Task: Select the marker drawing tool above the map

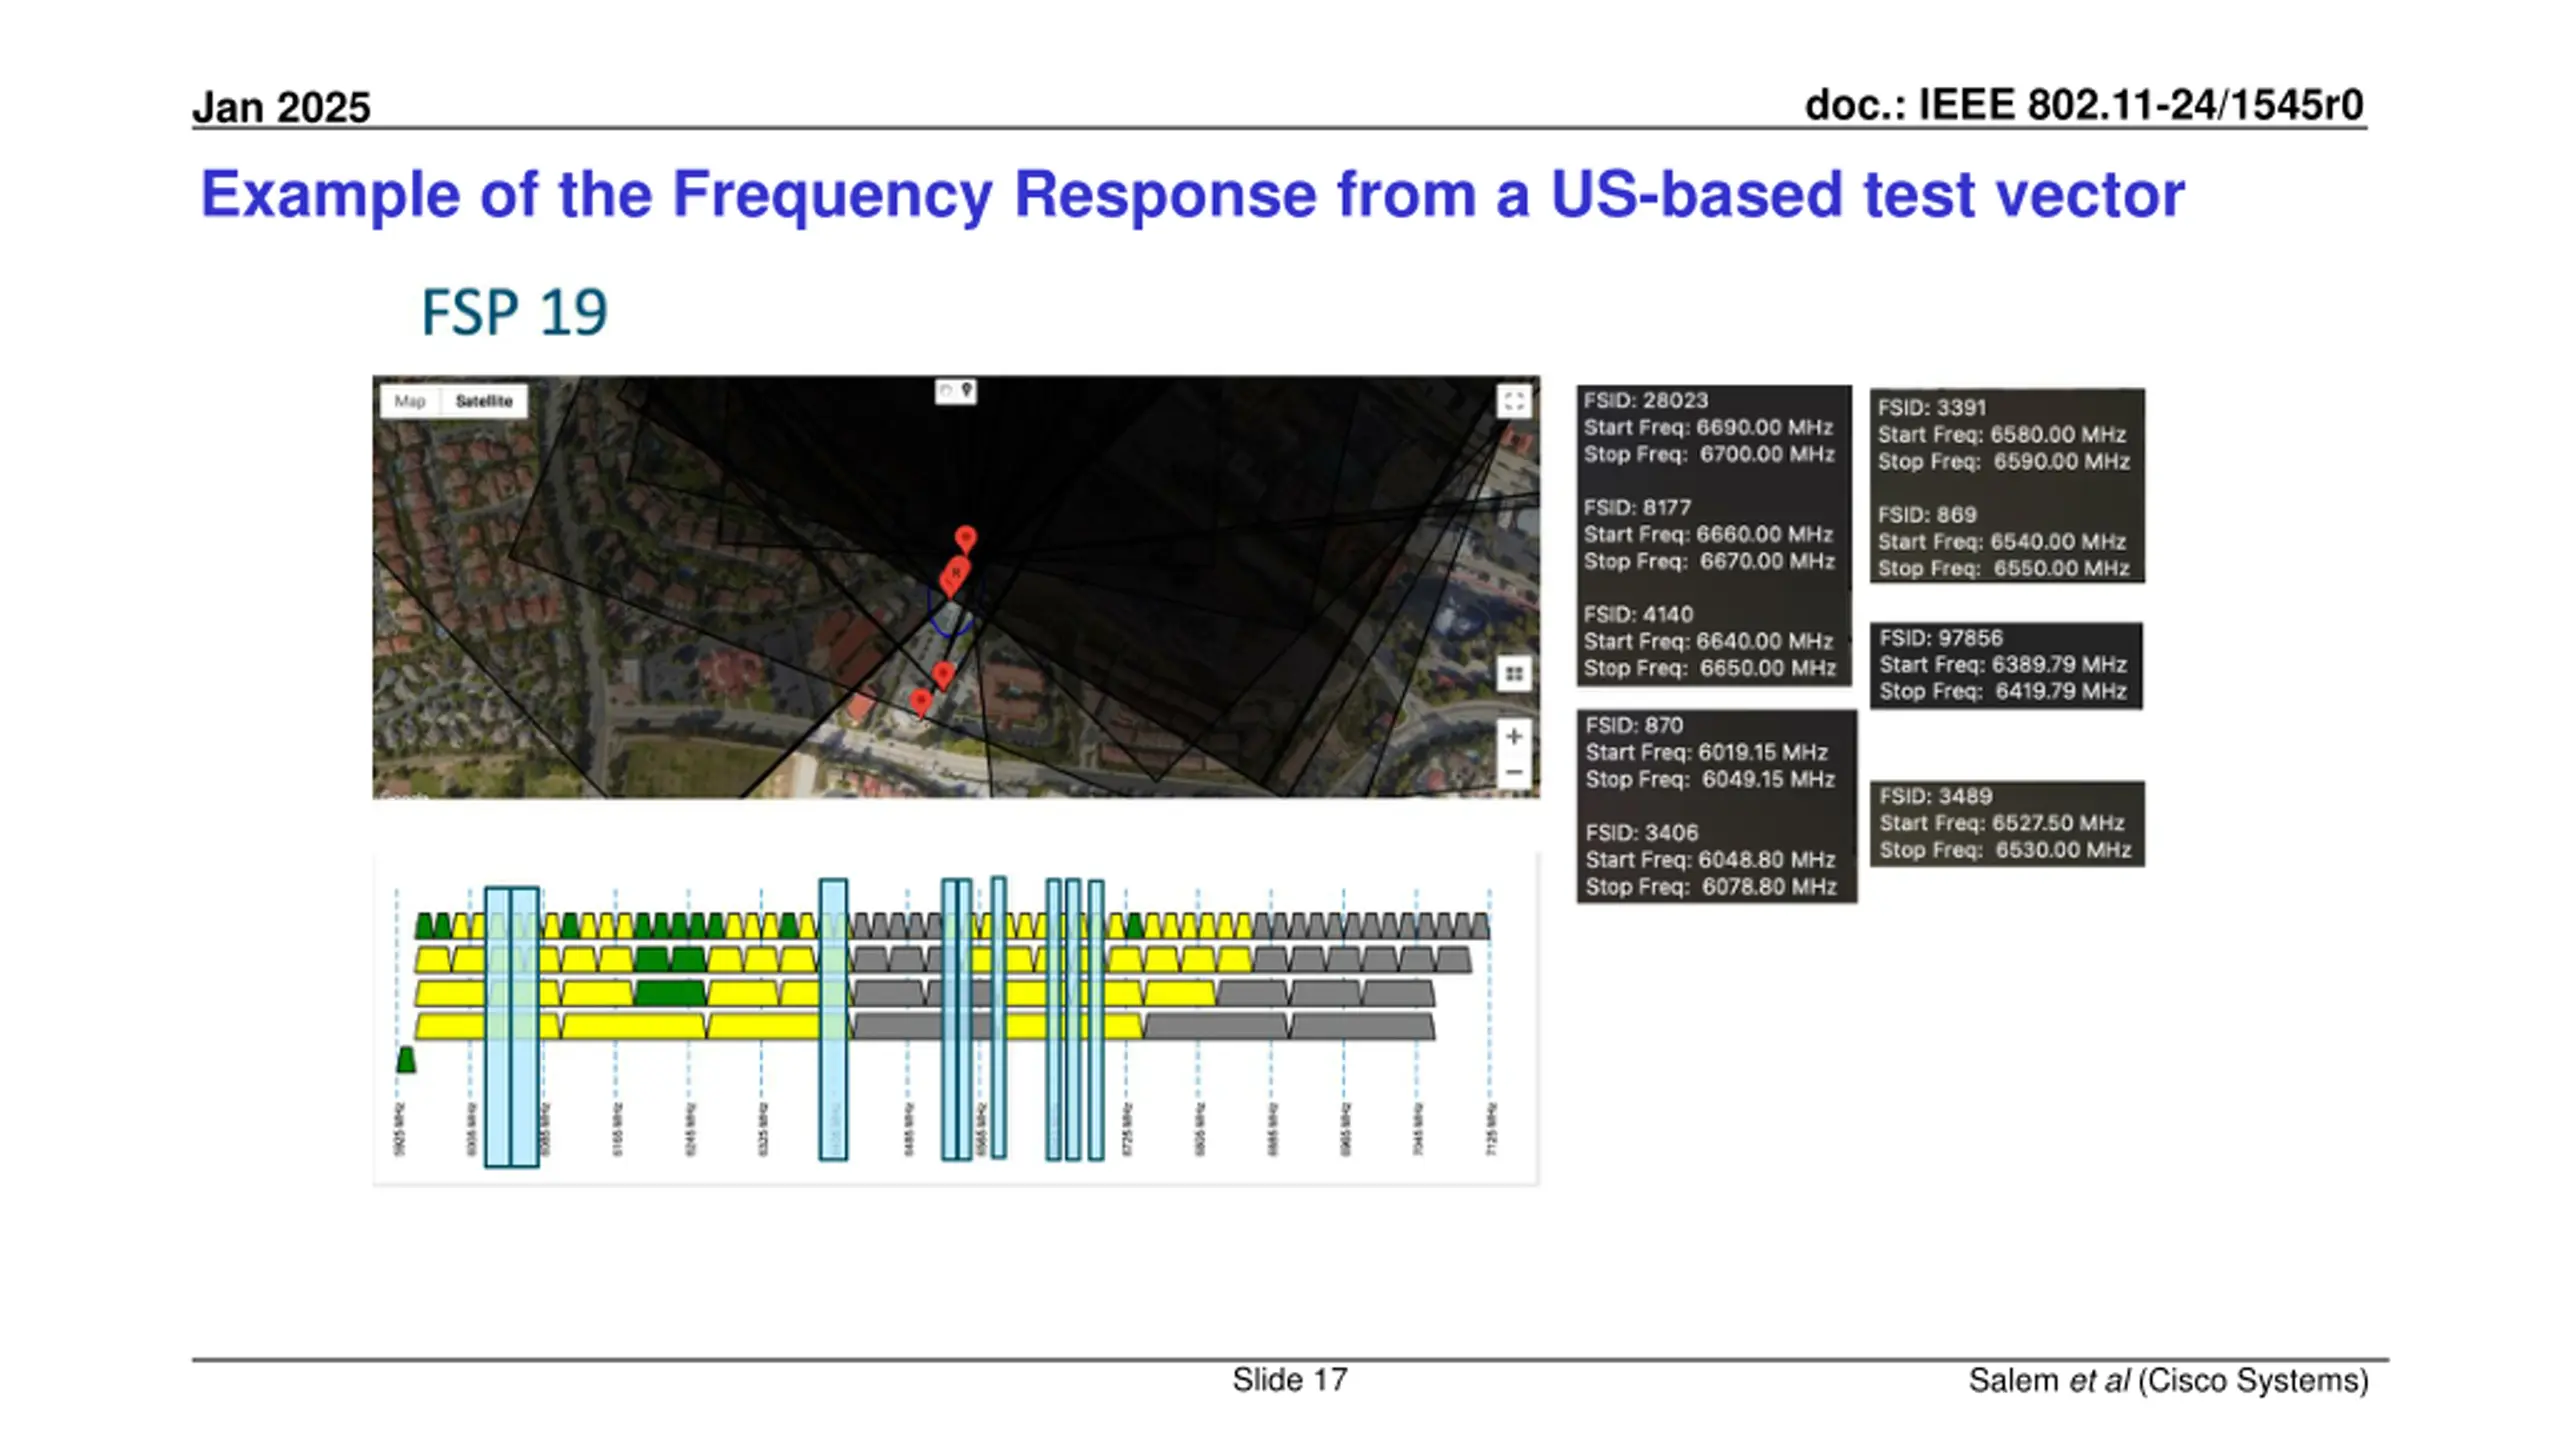Action: [967, 391]
